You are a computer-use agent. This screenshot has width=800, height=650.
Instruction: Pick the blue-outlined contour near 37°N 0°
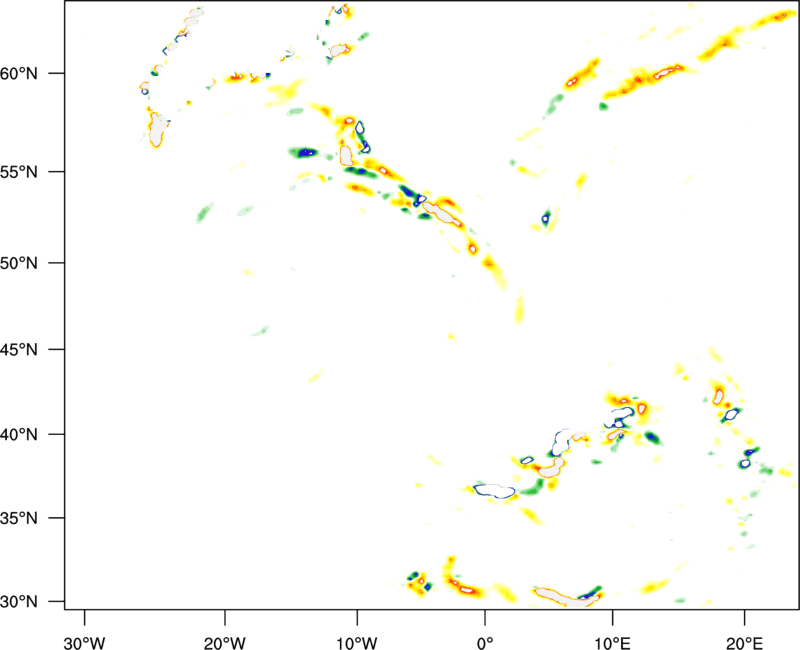[x=494, y=491]
